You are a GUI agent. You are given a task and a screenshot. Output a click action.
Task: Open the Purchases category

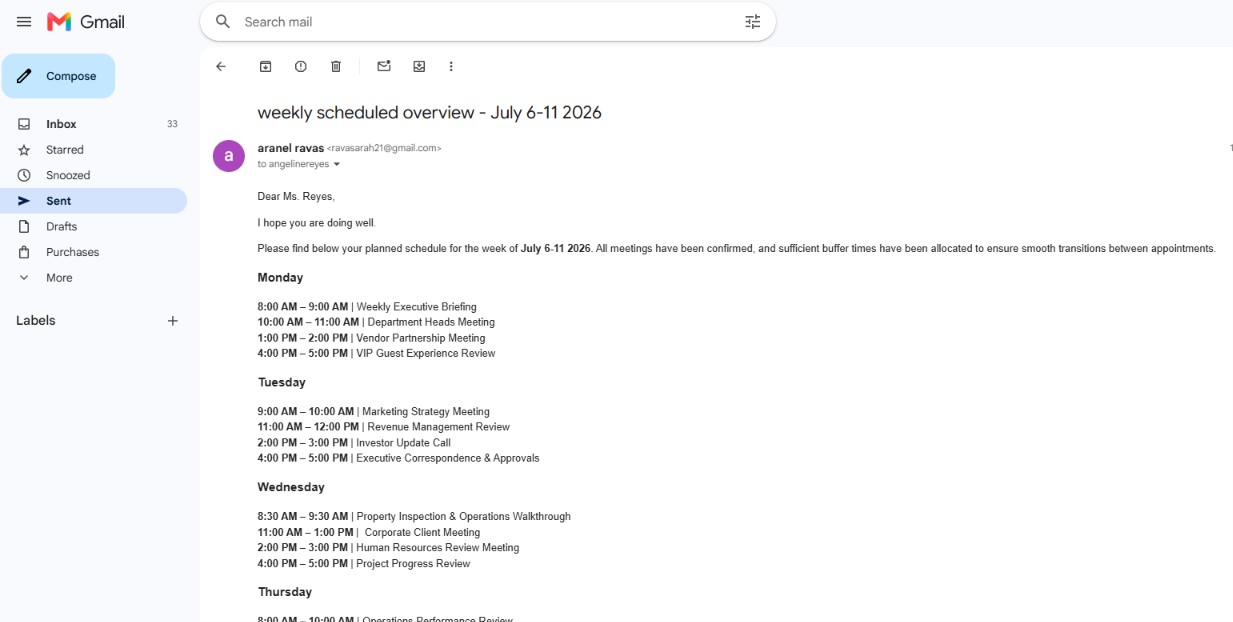(93, 252)
